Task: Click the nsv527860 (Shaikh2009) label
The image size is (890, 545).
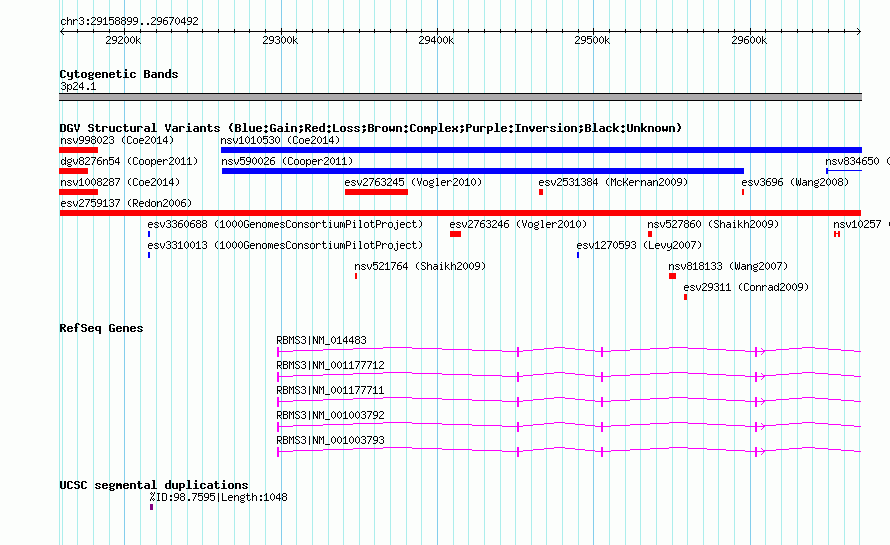Action: [x=713, y=224]
